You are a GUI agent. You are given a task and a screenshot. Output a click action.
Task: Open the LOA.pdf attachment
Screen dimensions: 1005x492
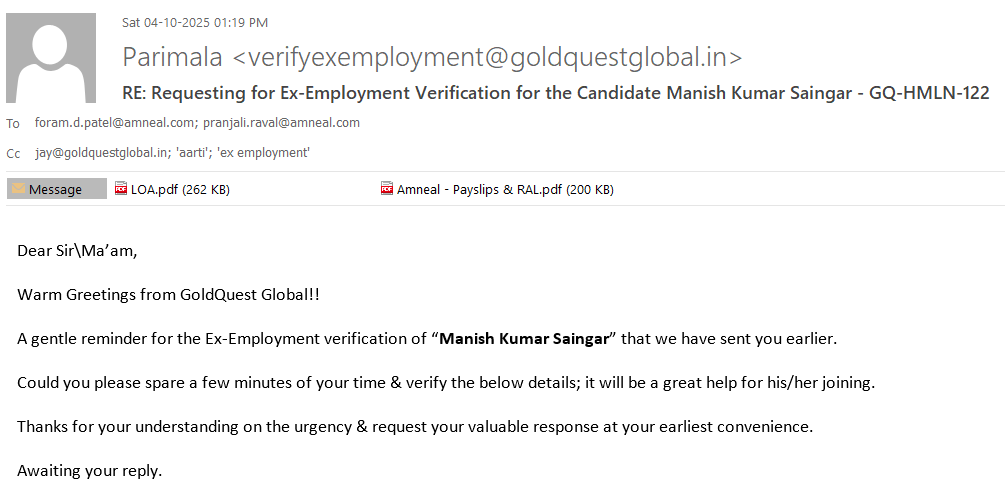click(x=179, y=189)
